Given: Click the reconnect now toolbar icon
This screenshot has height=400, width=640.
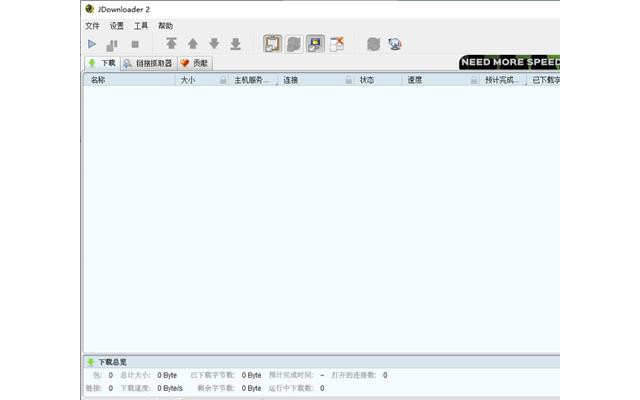Looking at the screenshot, I should click(373, 44).
